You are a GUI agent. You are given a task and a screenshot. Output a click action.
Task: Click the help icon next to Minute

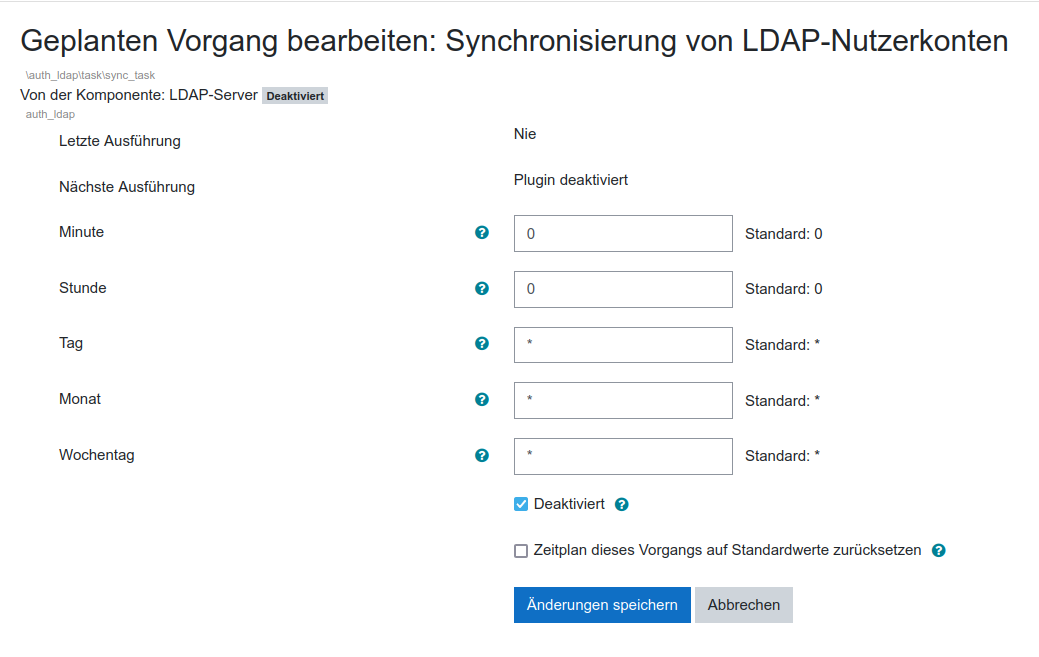pos(482,233)
